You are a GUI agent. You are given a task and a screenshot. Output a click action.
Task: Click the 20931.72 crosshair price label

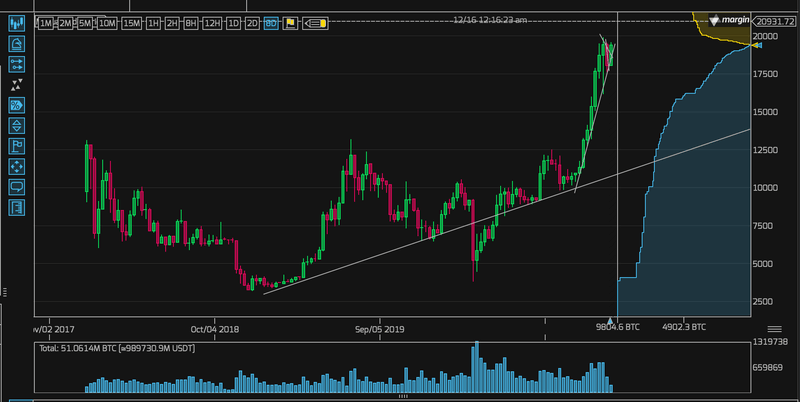pyautogui.click(x=774, y=21)
